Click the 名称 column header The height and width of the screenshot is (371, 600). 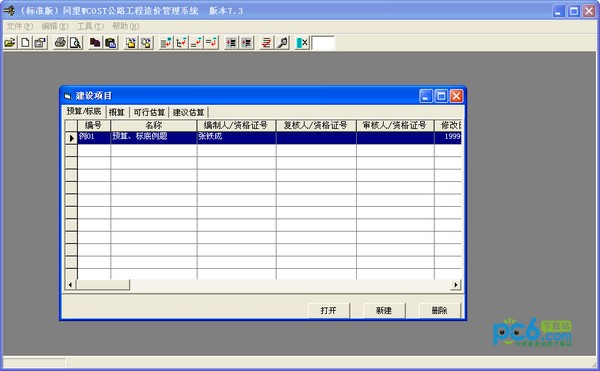(x=154, y=125)
